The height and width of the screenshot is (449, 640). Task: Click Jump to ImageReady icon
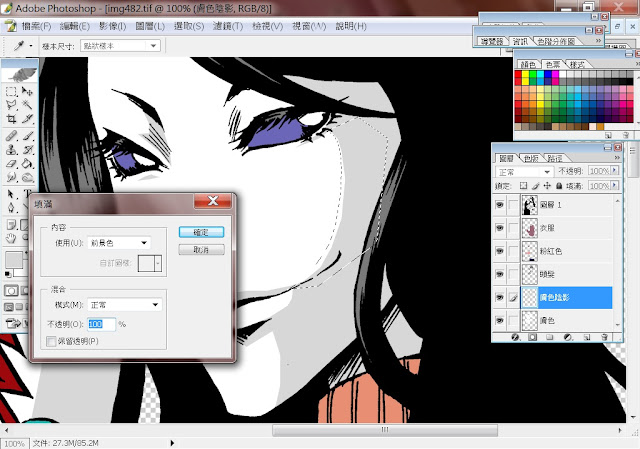[13, 324]
